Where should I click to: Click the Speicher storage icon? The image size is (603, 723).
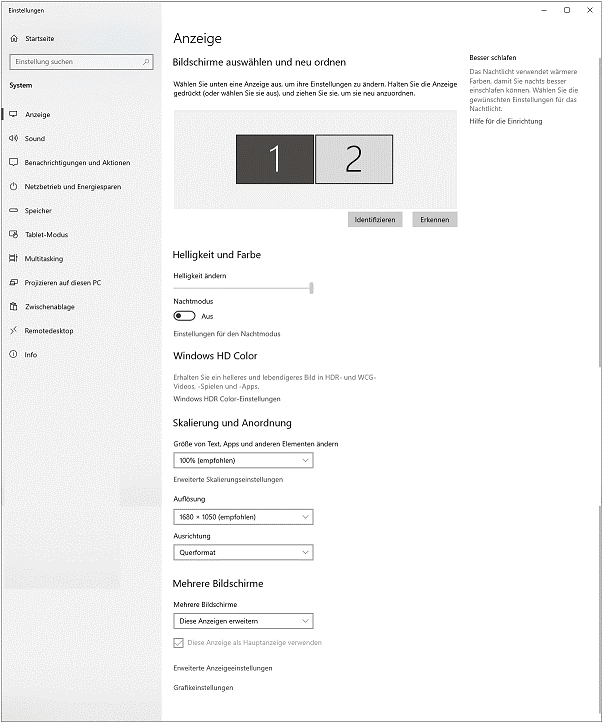[14, 211]
